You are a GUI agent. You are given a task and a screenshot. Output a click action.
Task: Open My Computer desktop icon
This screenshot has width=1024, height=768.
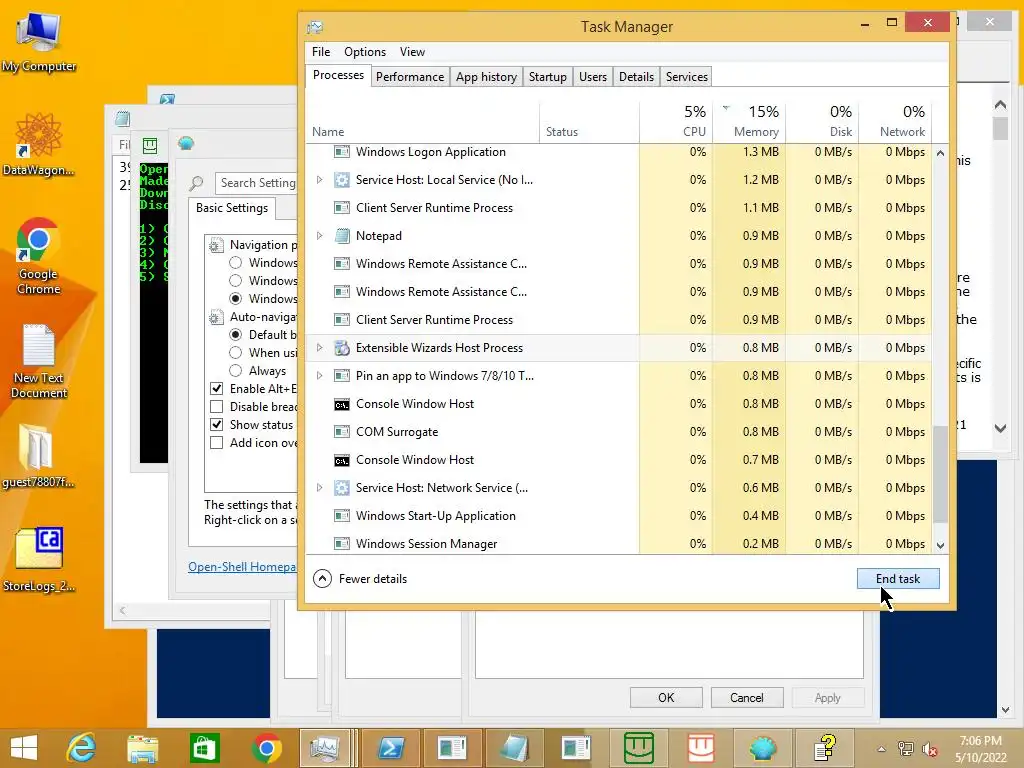point(39,40)
